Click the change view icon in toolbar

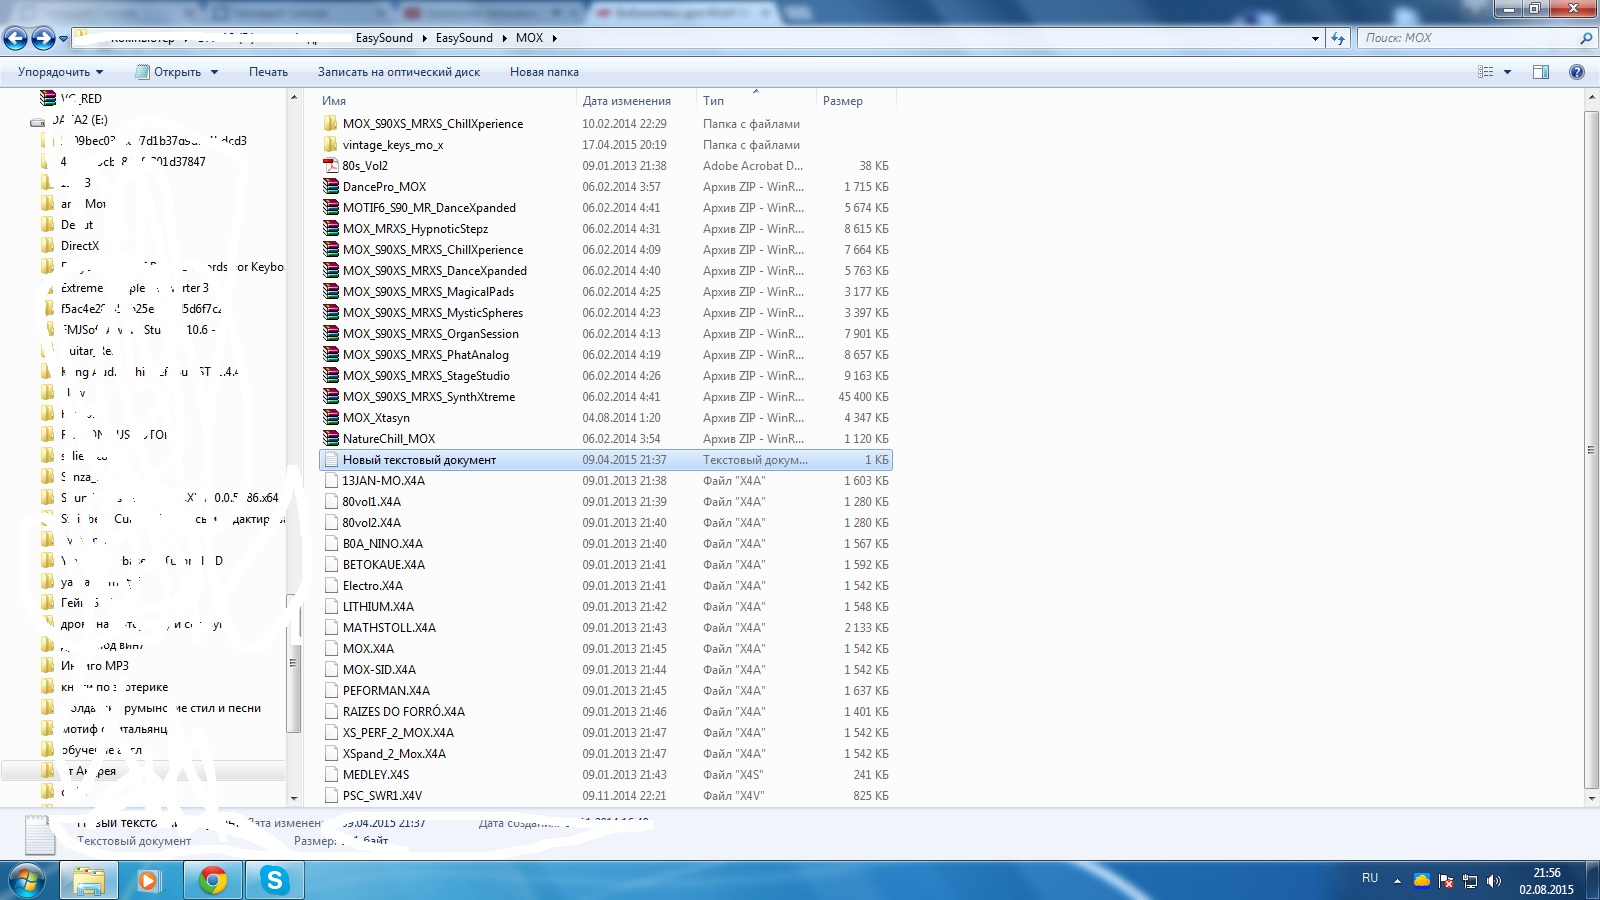[1486, 72]
